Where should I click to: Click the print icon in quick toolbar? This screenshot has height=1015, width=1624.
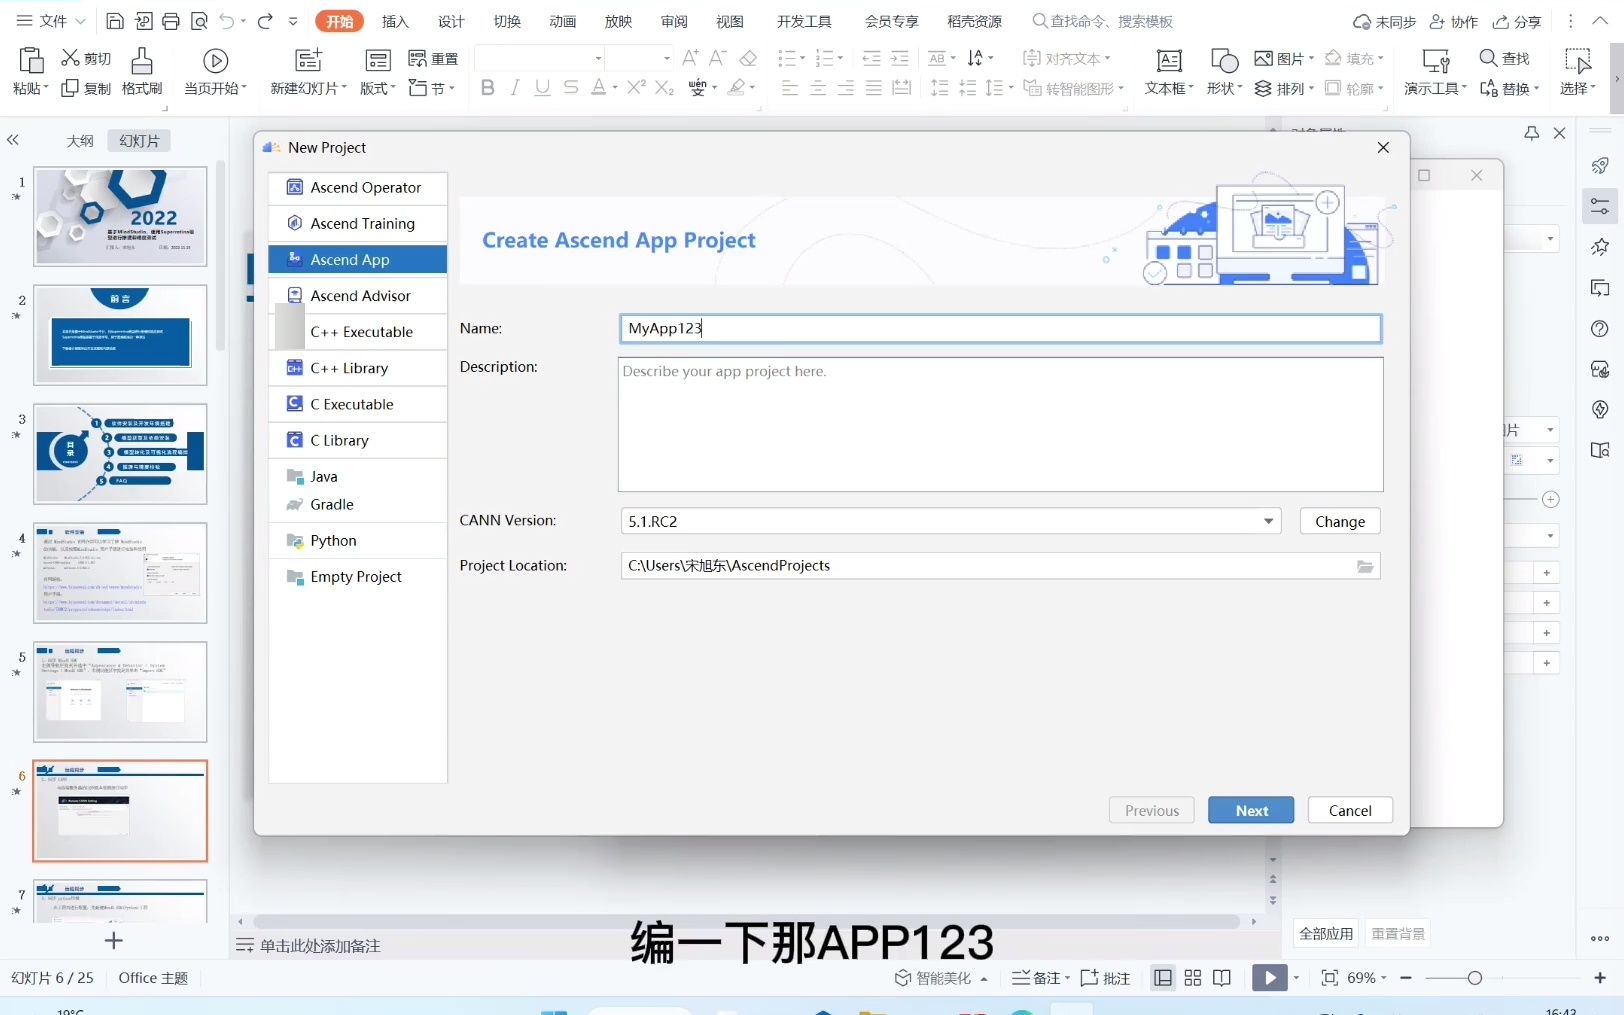click(171, 21)
